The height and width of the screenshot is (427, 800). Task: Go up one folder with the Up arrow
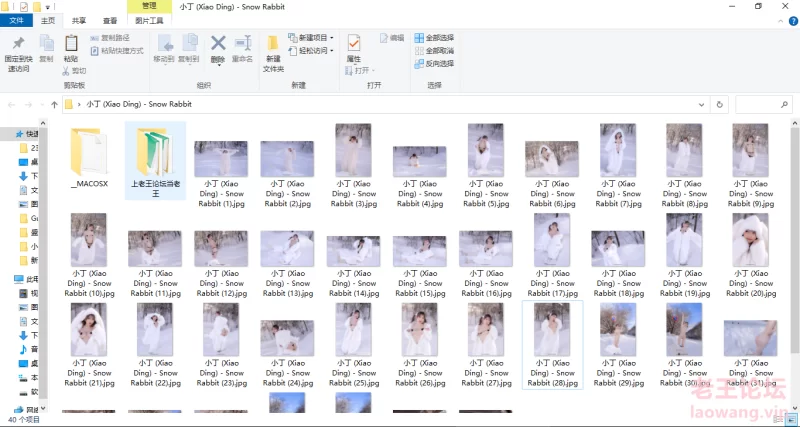pos(55,105)
